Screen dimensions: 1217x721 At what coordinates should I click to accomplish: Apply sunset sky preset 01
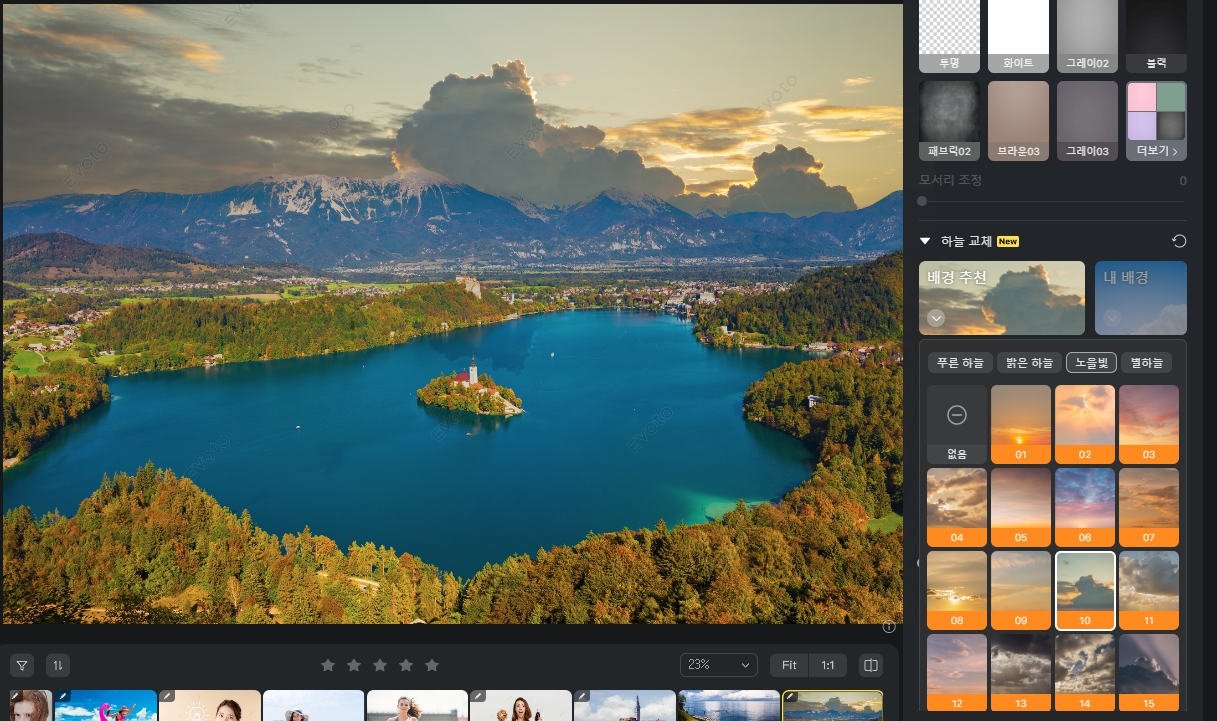(x=1021, y=424)
